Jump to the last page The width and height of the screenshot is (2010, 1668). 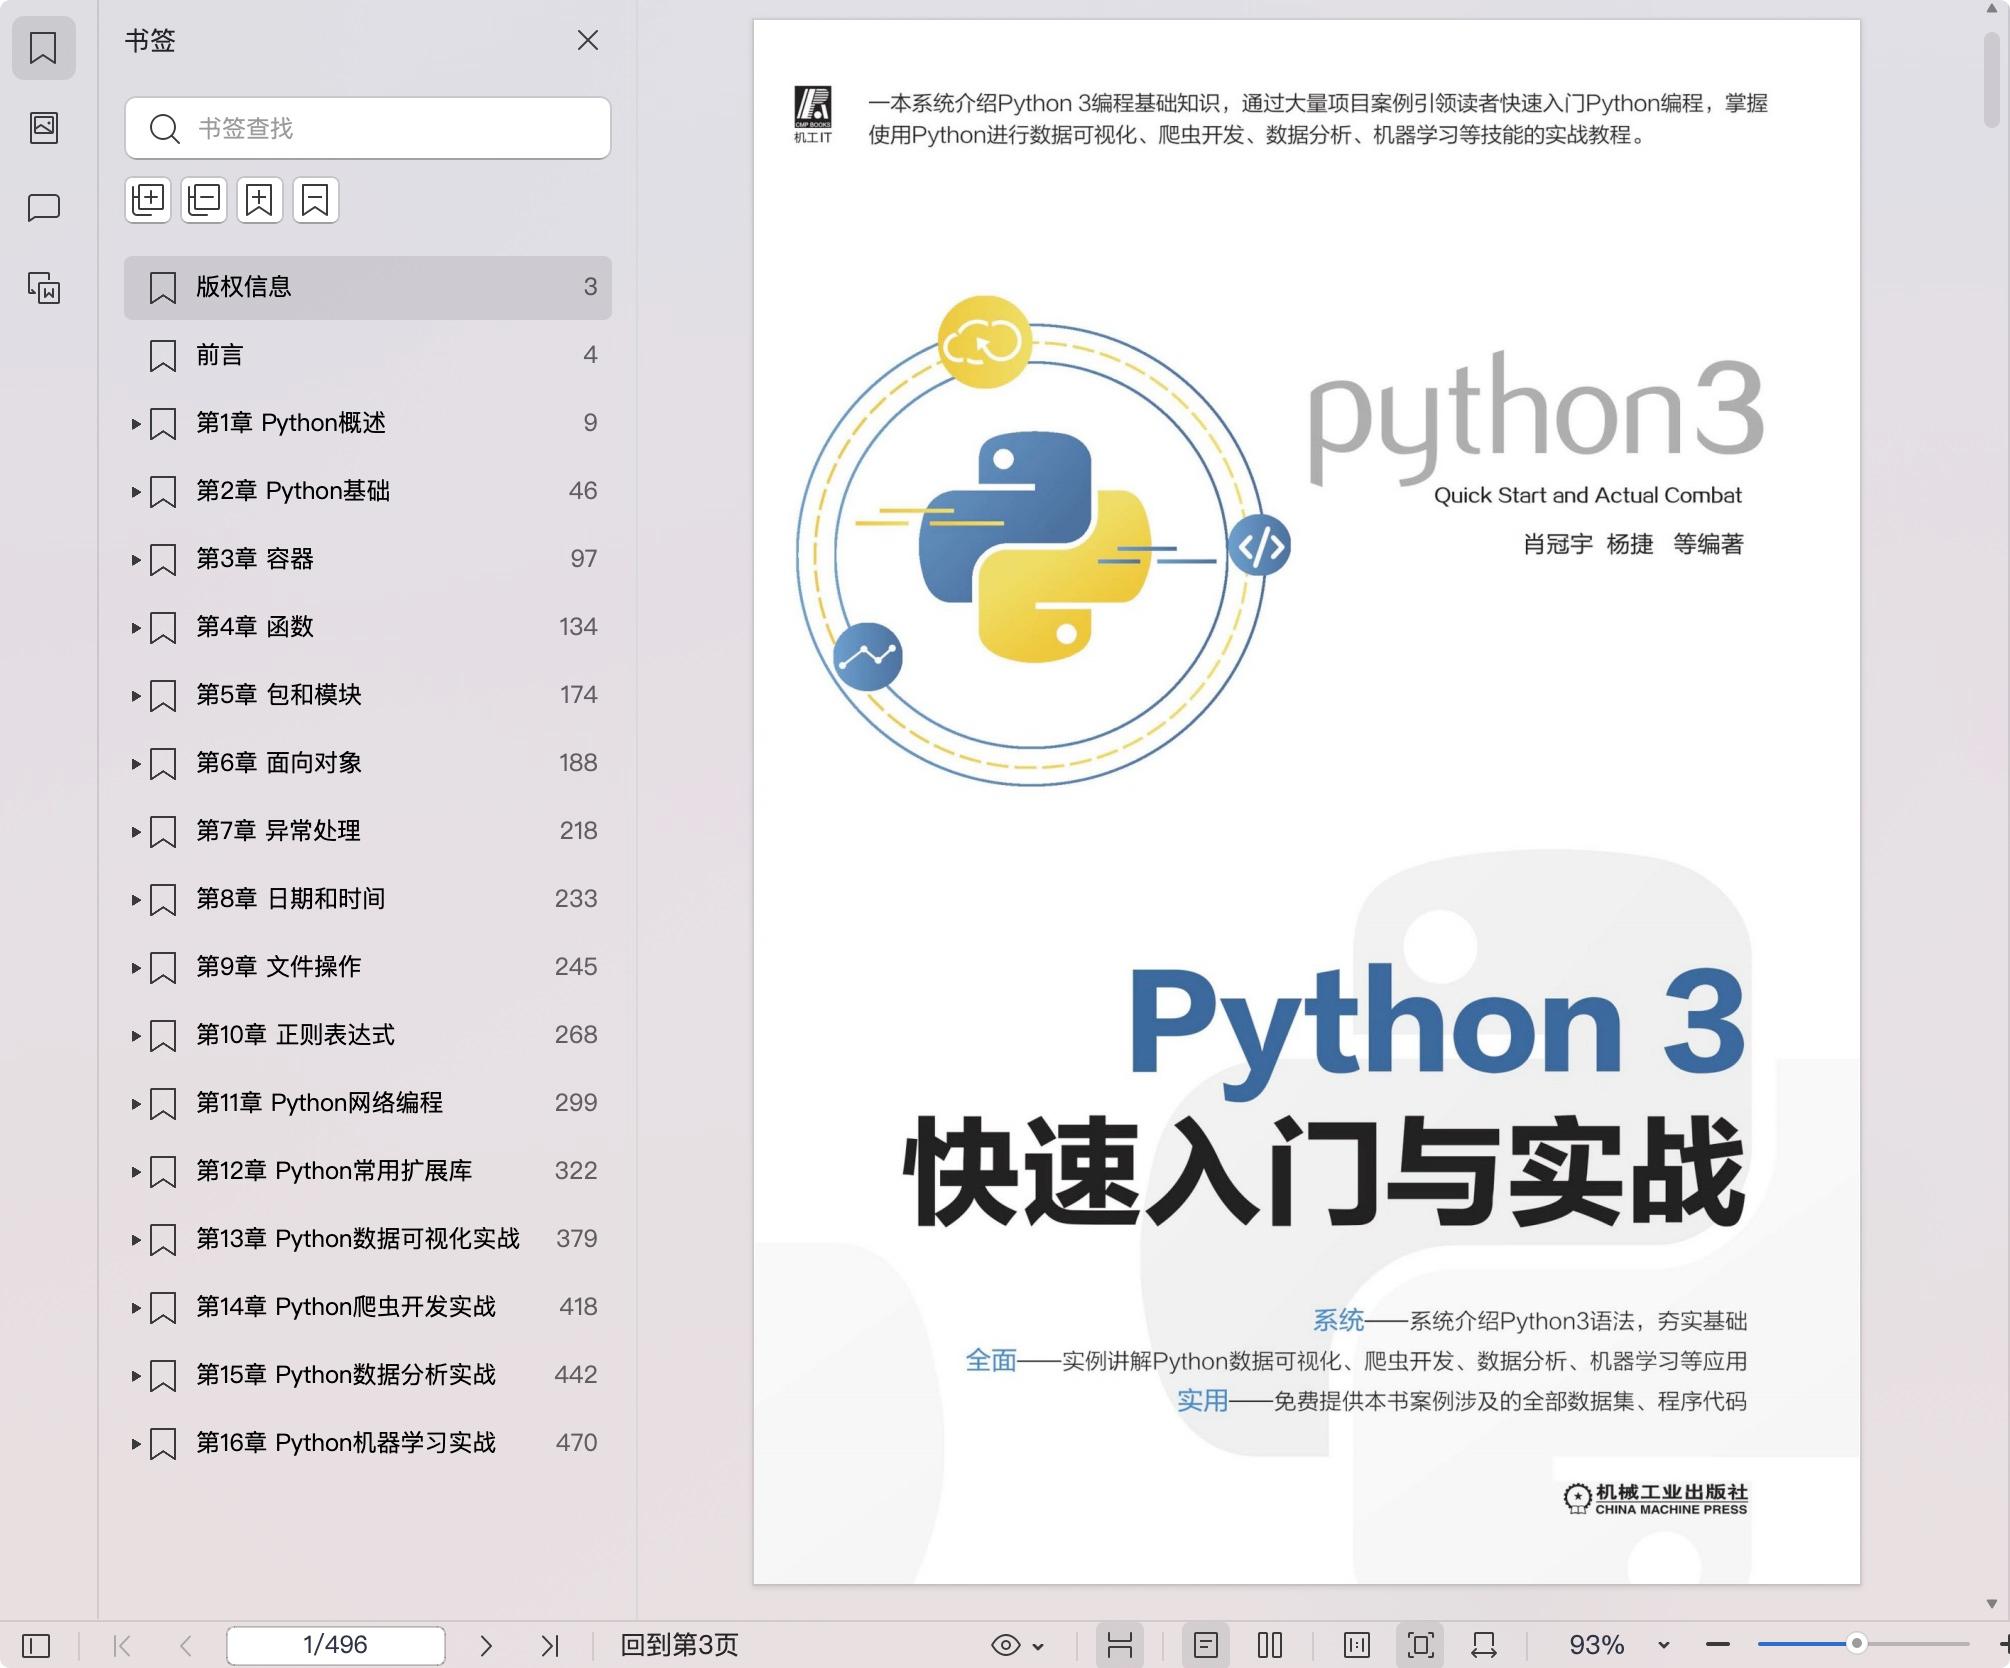coord(550,1645)
